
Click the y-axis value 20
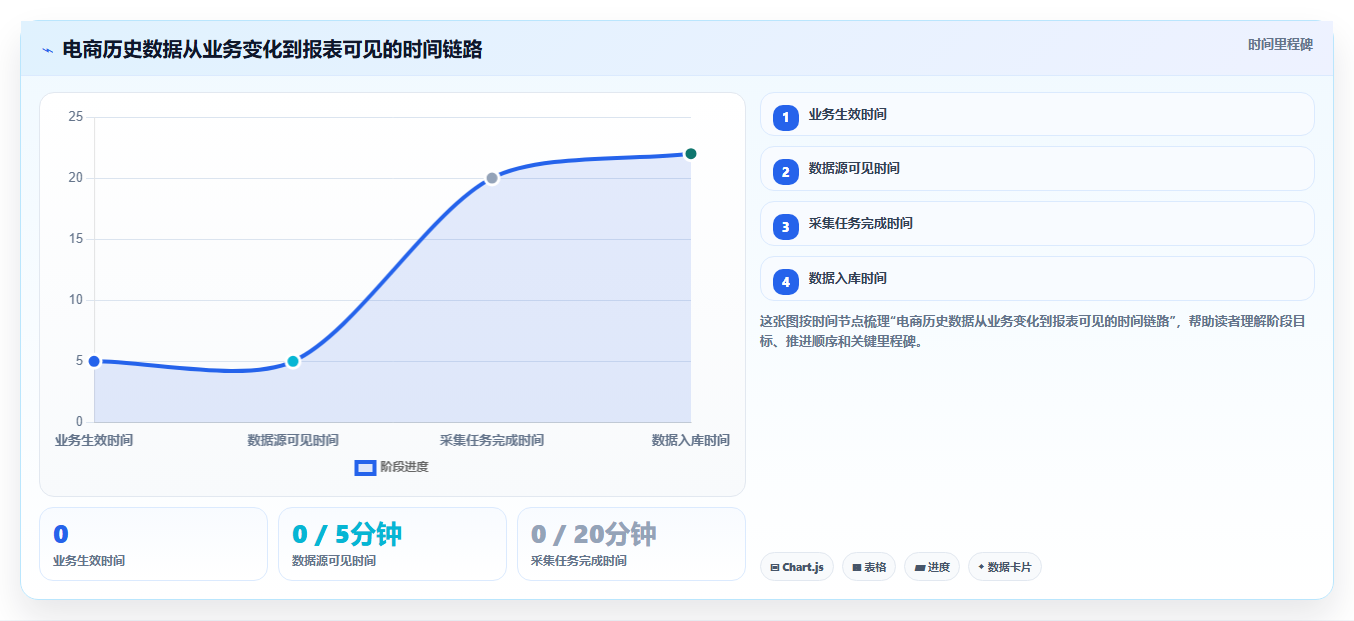75,178
